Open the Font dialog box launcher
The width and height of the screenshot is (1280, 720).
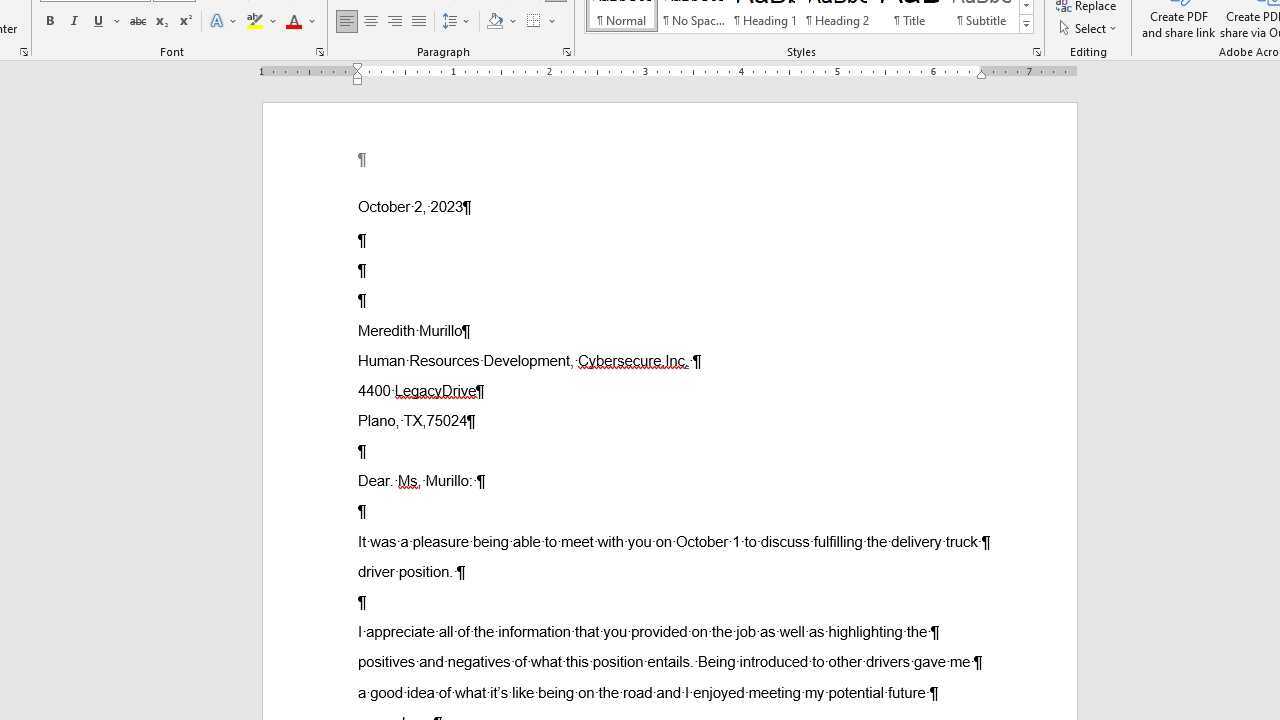[320, 51]
